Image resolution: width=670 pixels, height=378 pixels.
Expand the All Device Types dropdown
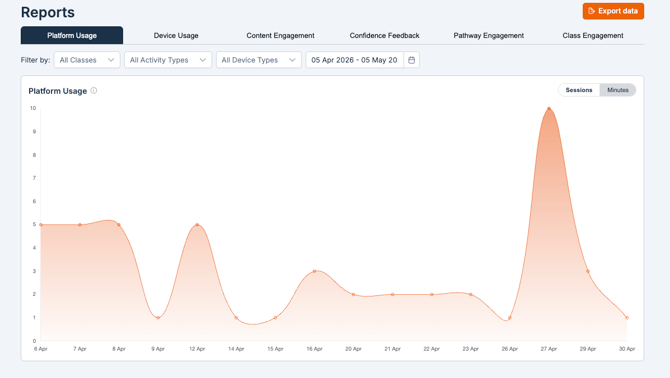tap(259, 60)
